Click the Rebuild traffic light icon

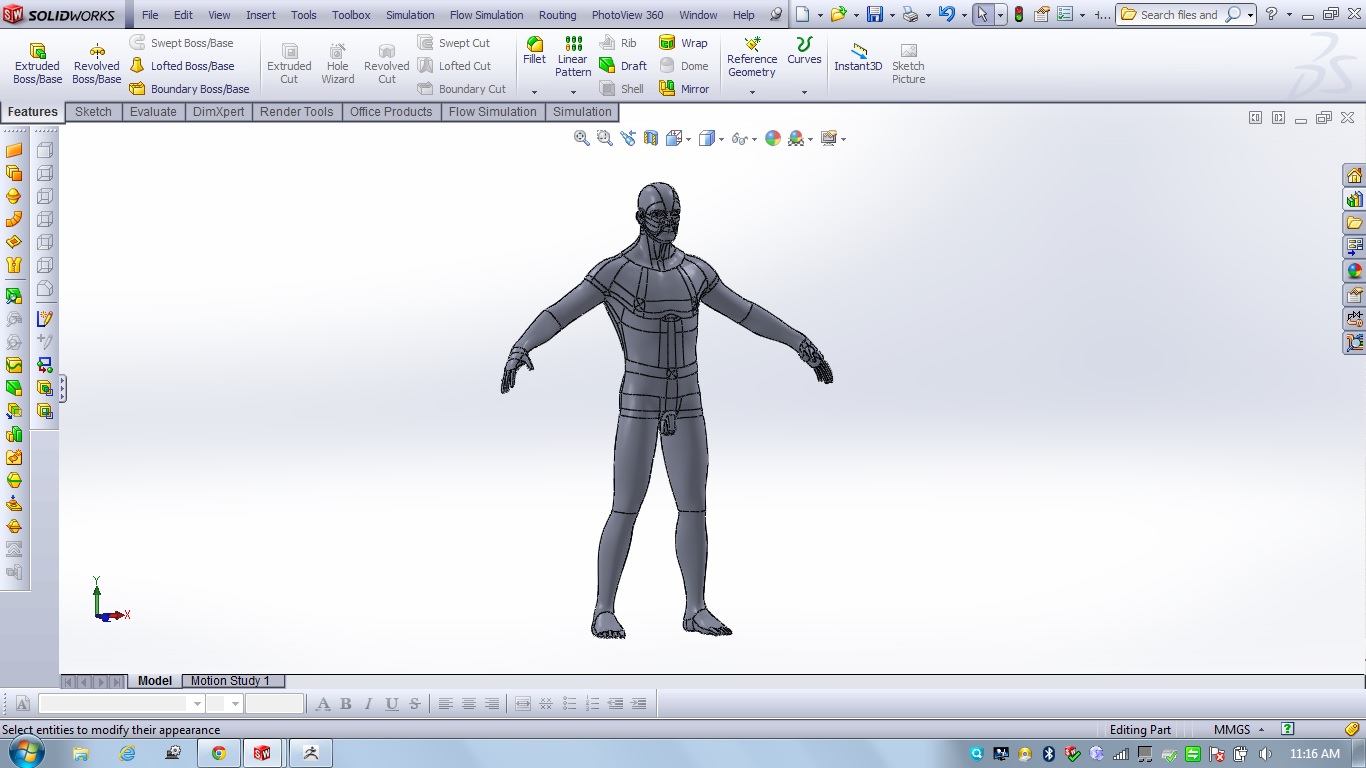pyautogui.click(x=1018, y=15)
